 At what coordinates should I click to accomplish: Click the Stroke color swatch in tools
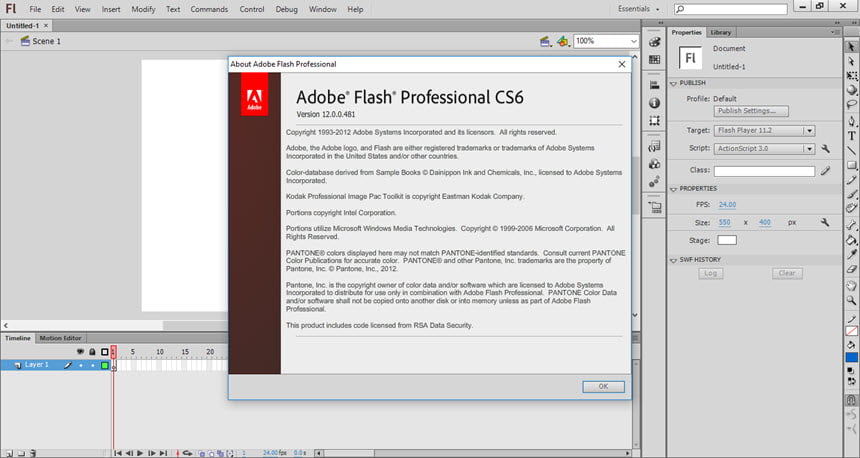point(852,331)
